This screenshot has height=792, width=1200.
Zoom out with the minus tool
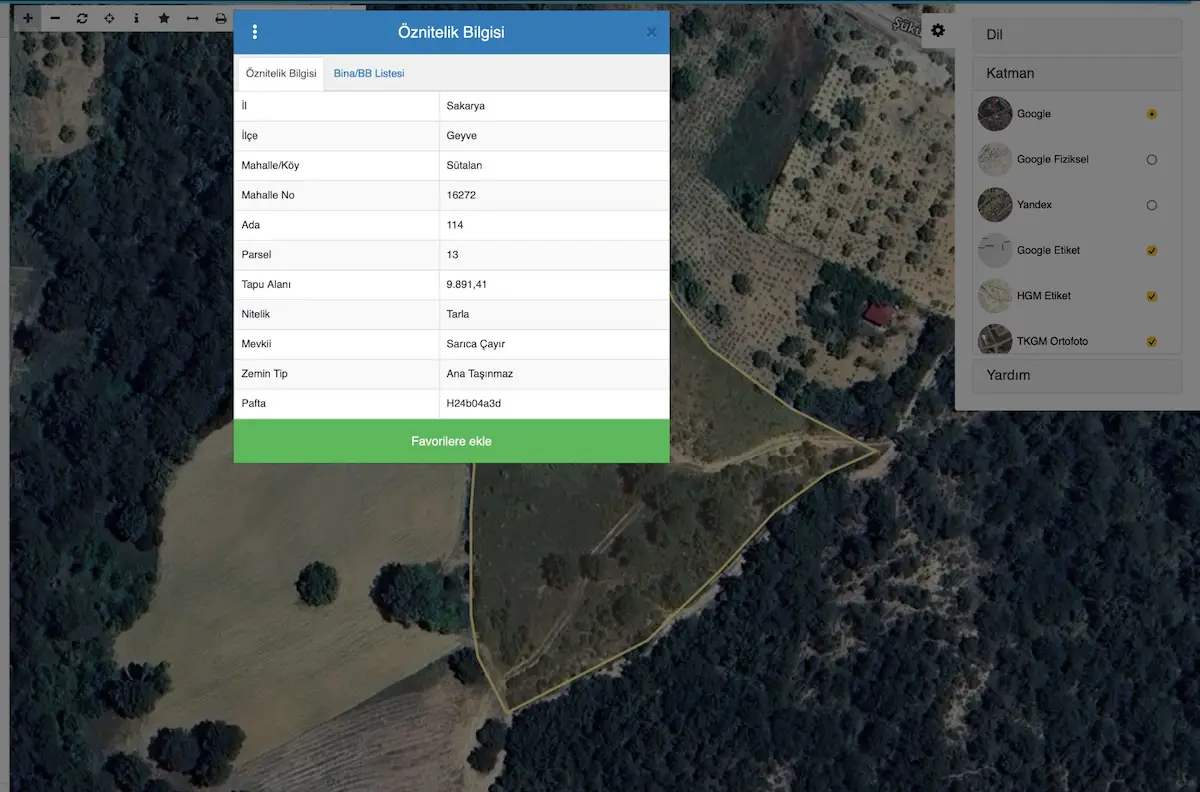(x=55, y=18)
